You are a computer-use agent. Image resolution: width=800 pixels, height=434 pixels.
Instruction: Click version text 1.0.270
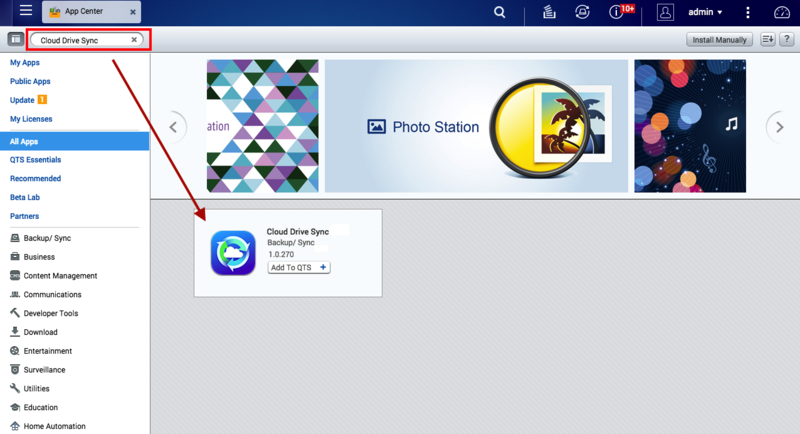(281, 254)
